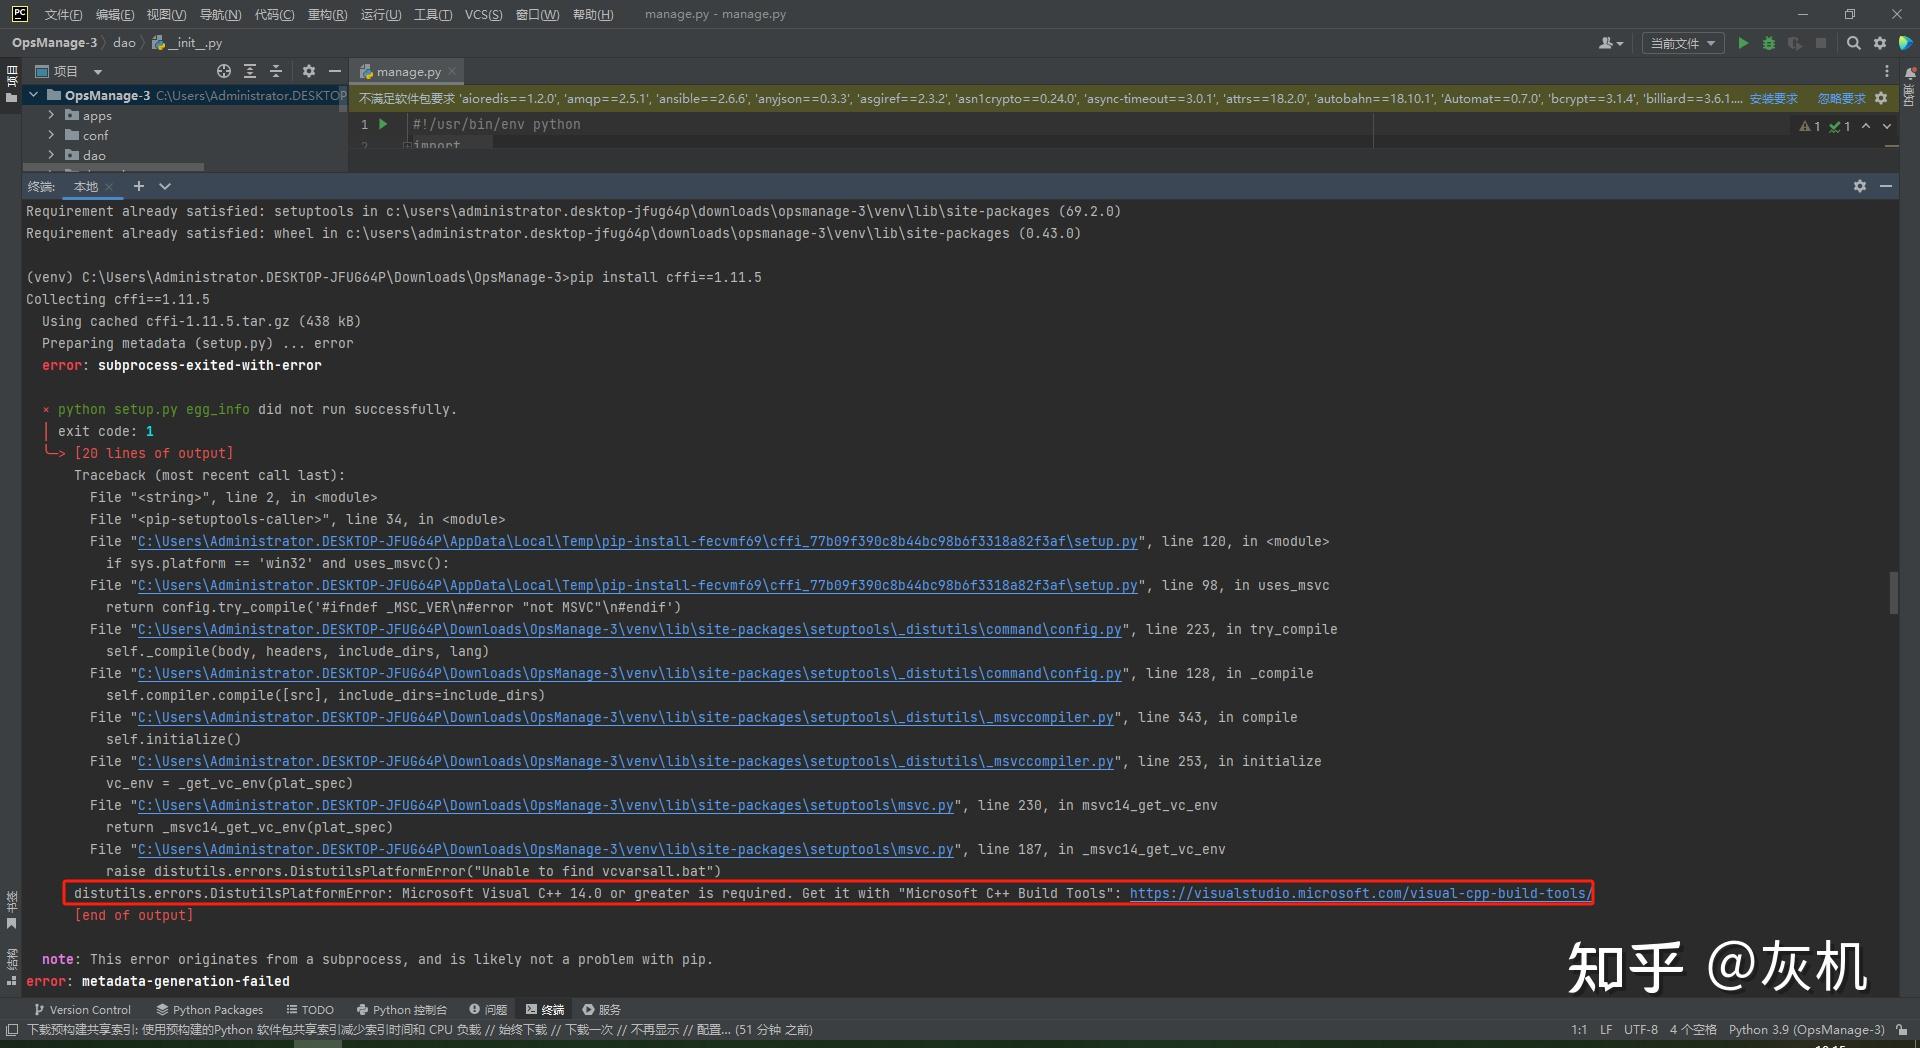The width and height of the screenshot is (1920, 1048).
Task: Open the Python Packages tool window
Action: (210, 1009)
